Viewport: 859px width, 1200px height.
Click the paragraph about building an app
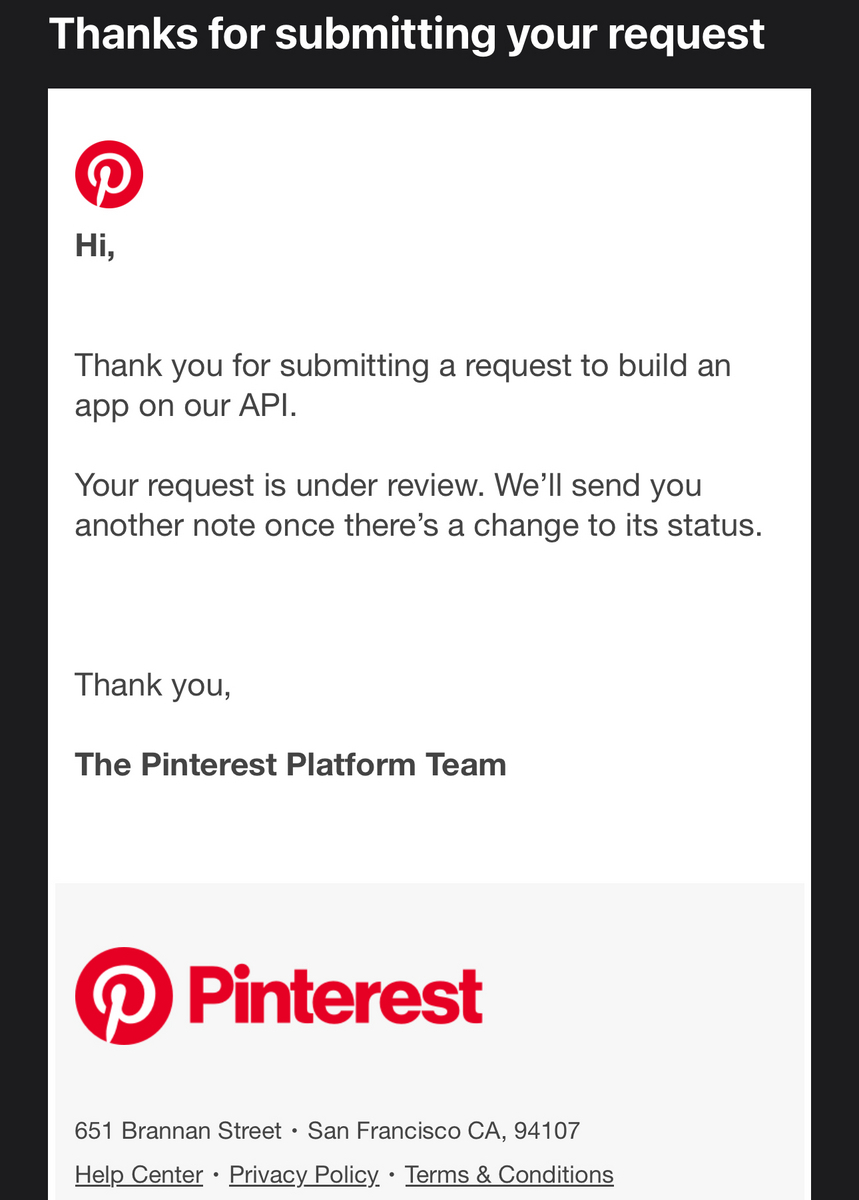point(403,385)
